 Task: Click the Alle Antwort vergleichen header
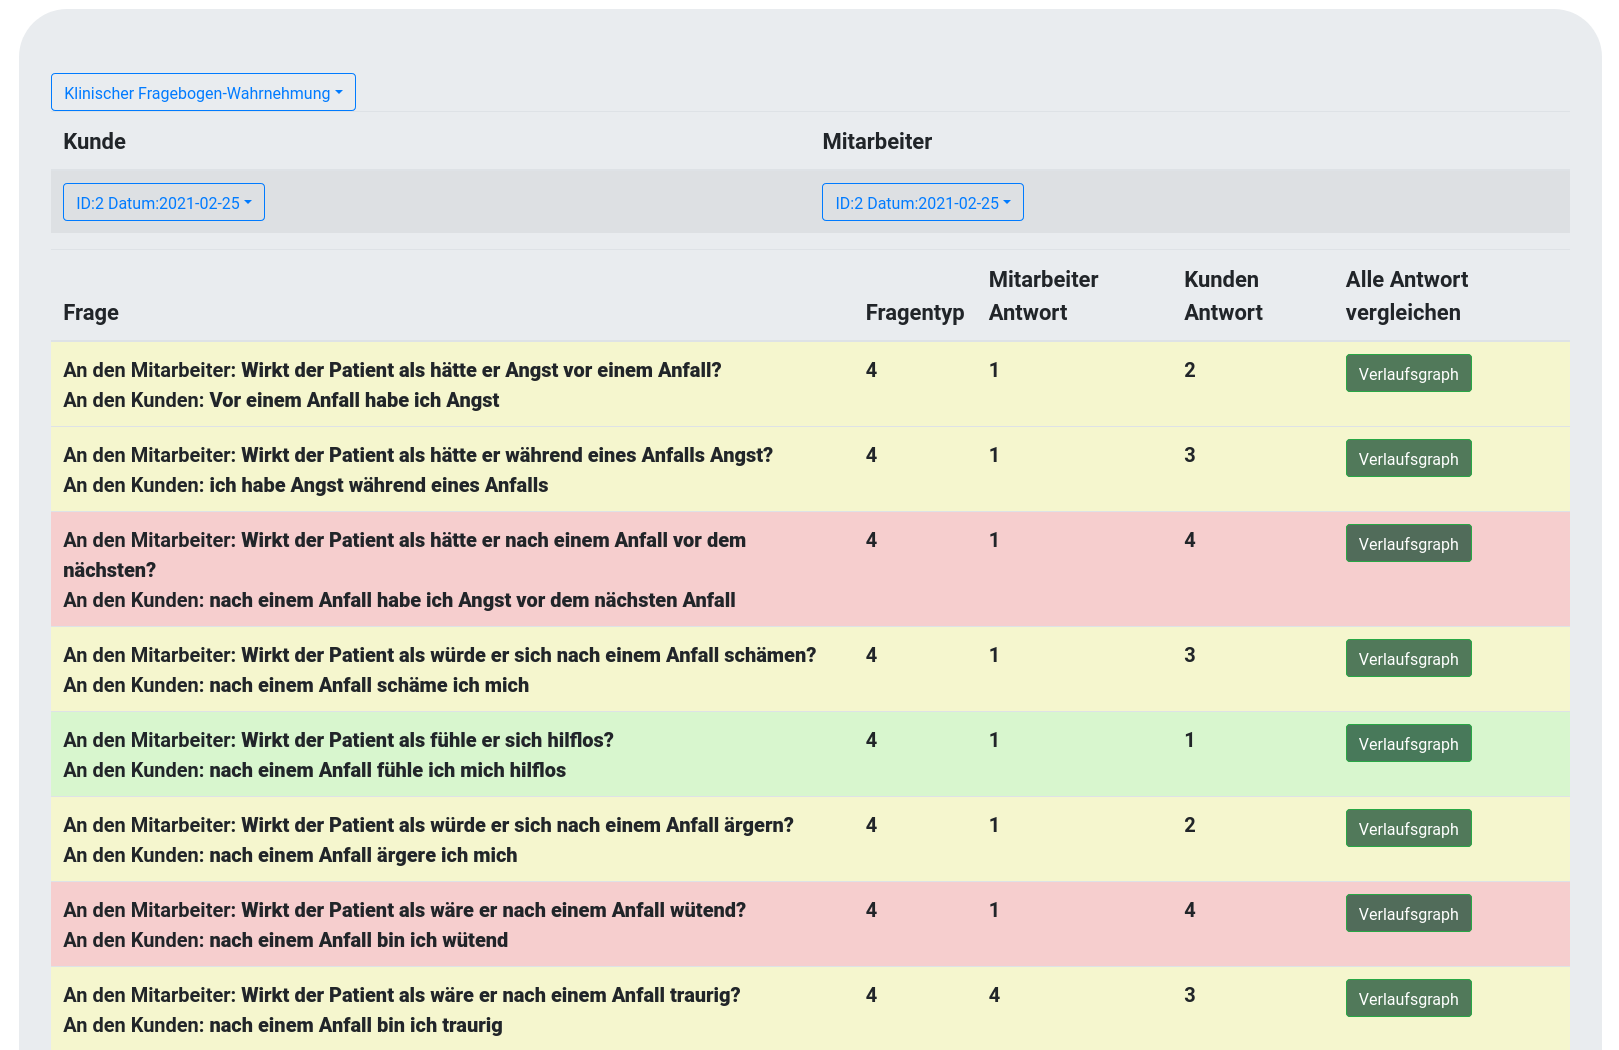[x=1406, y=296]
